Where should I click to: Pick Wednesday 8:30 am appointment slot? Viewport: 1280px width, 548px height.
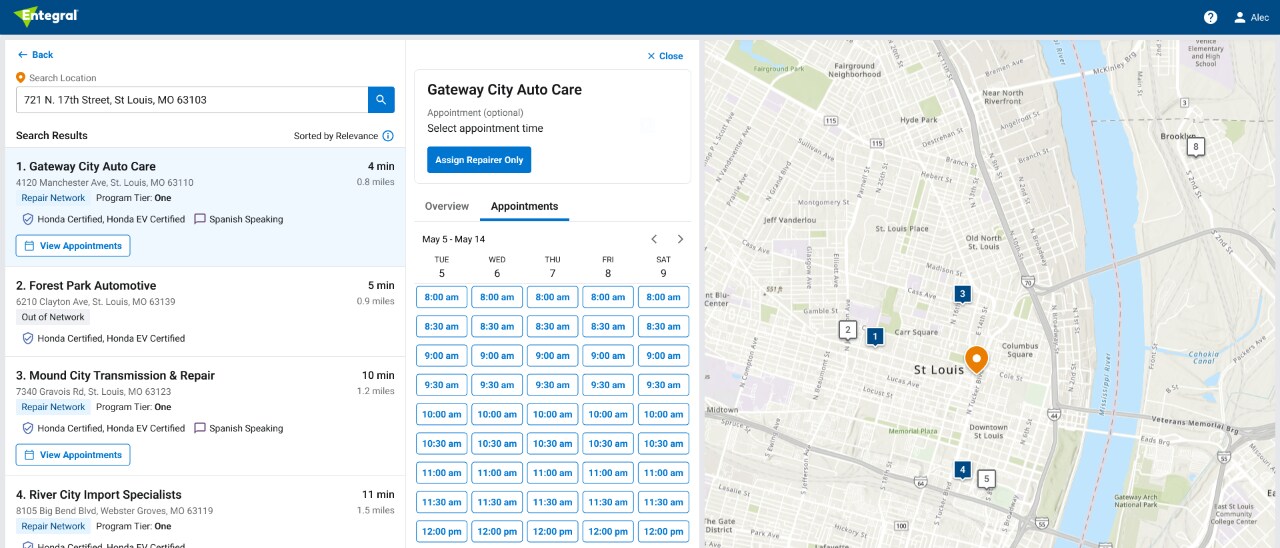497,327
